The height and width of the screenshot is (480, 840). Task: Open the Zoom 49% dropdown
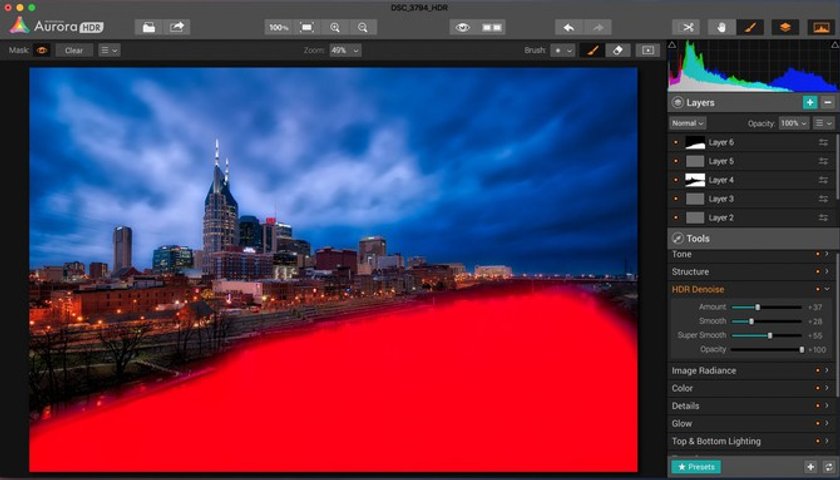click(x=345, y=50)
